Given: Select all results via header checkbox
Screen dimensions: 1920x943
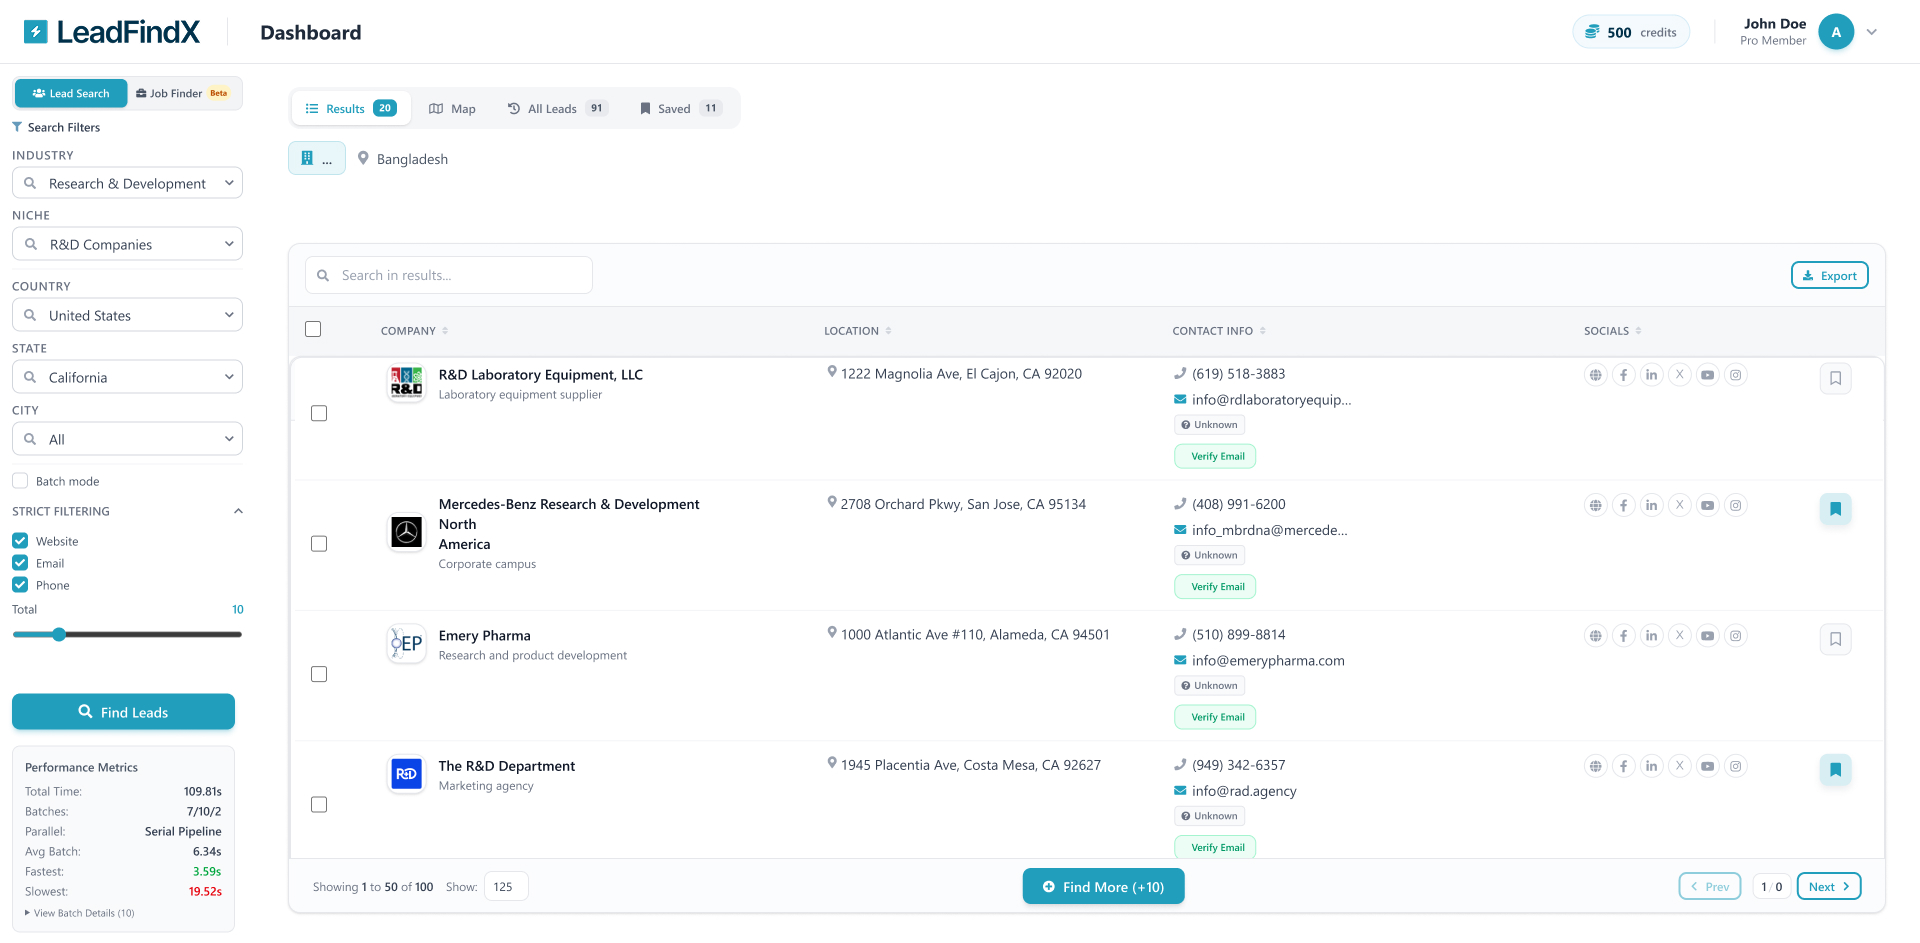Looking at the screenshot, I should pos(313,329).
